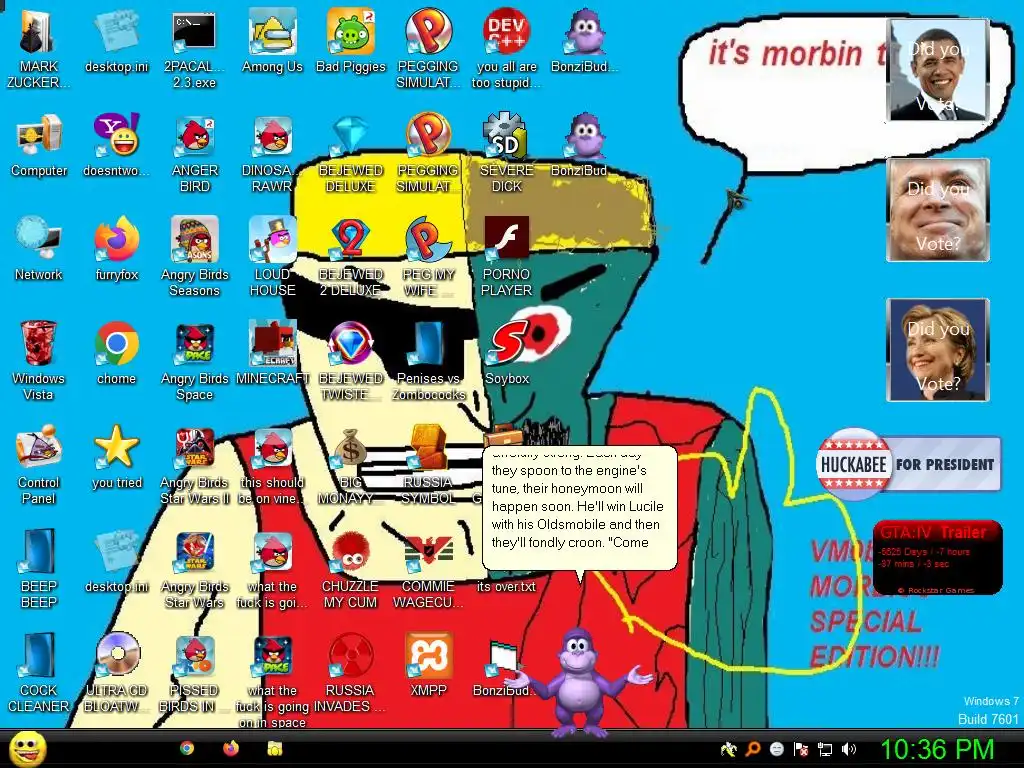Open the Action Center flag tray icon

pos(801,749)
